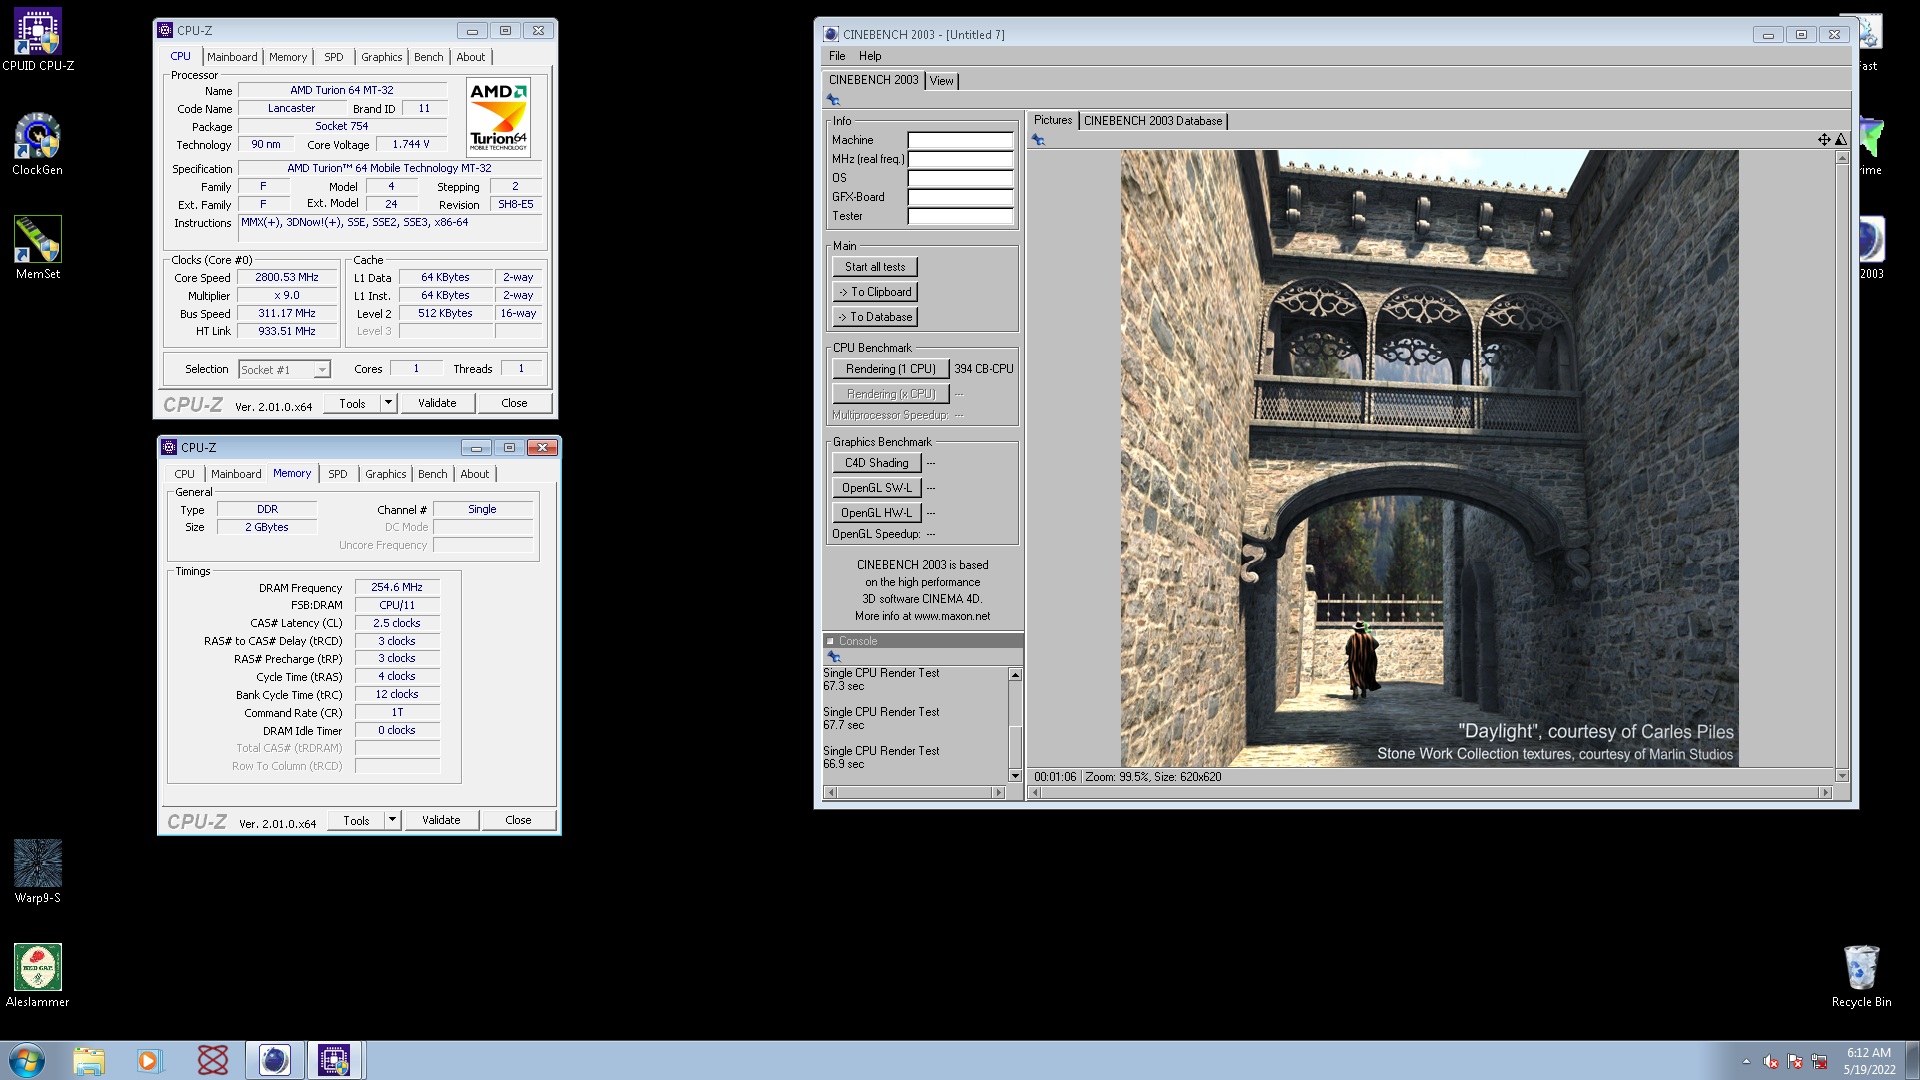Select the CINEBENCH 2003 tab
The height and width of the screenshot is (1080, 1920).
[873, 80]
